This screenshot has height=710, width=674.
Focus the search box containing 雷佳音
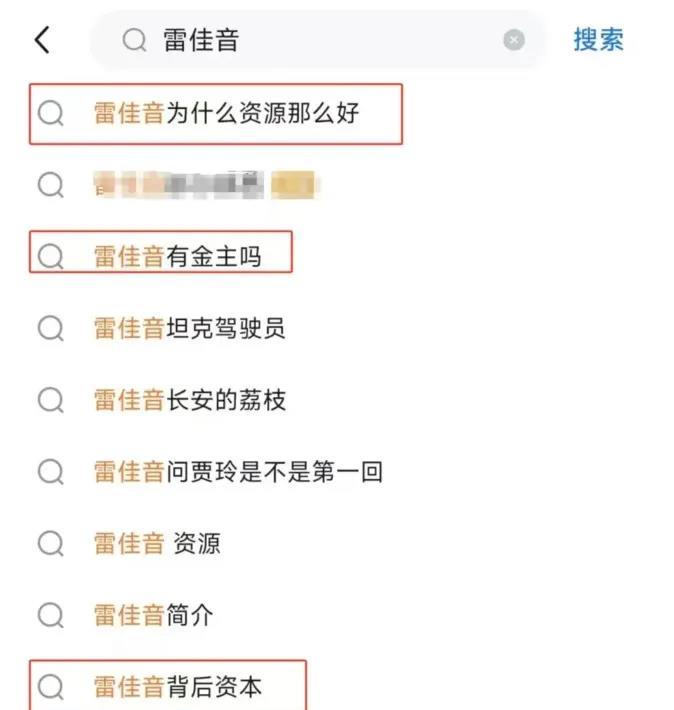318,40
